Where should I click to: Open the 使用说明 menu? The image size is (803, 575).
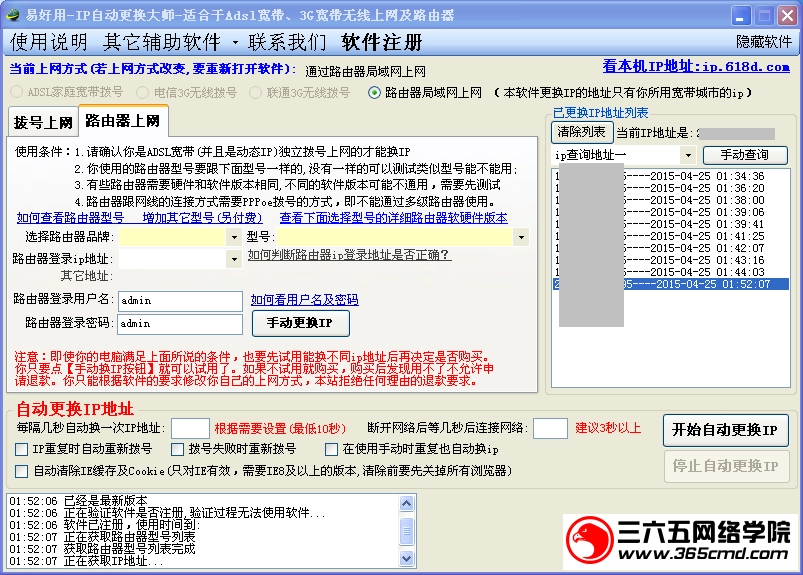point(48,42)
